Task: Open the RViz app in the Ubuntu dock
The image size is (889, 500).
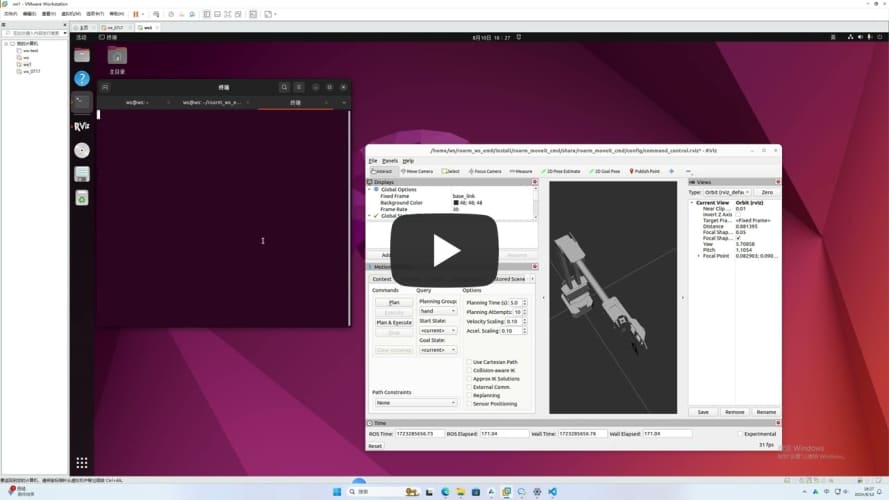Action: [x=82, y=126]
